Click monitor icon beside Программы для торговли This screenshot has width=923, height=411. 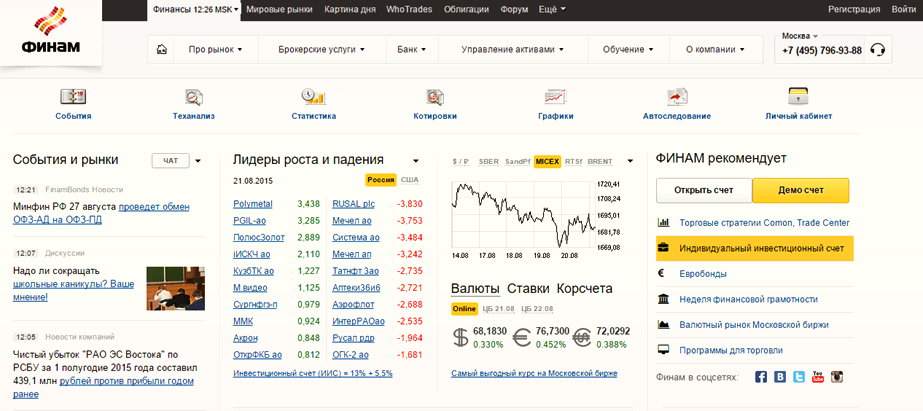tap(663, 350)
